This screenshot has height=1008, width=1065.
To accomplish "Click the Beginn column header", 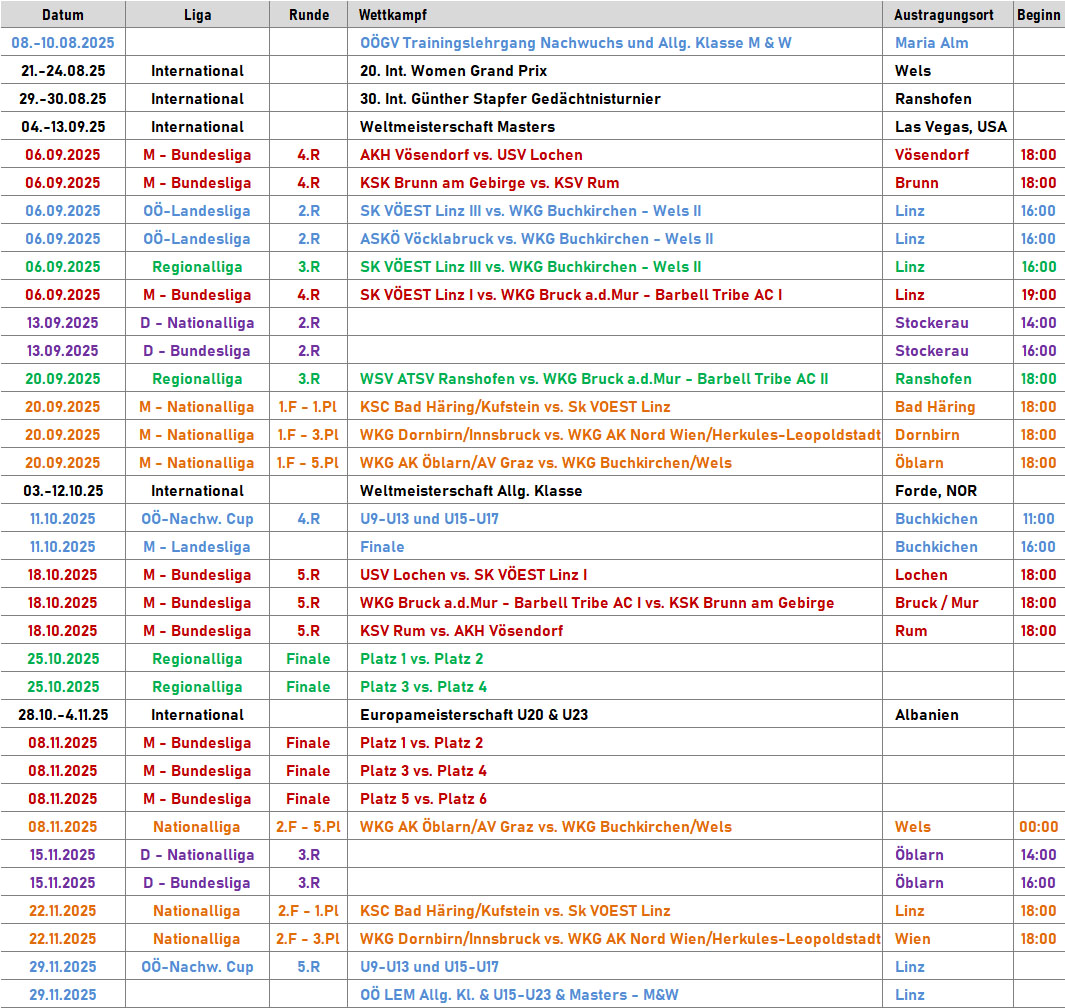I will 1039,14.
